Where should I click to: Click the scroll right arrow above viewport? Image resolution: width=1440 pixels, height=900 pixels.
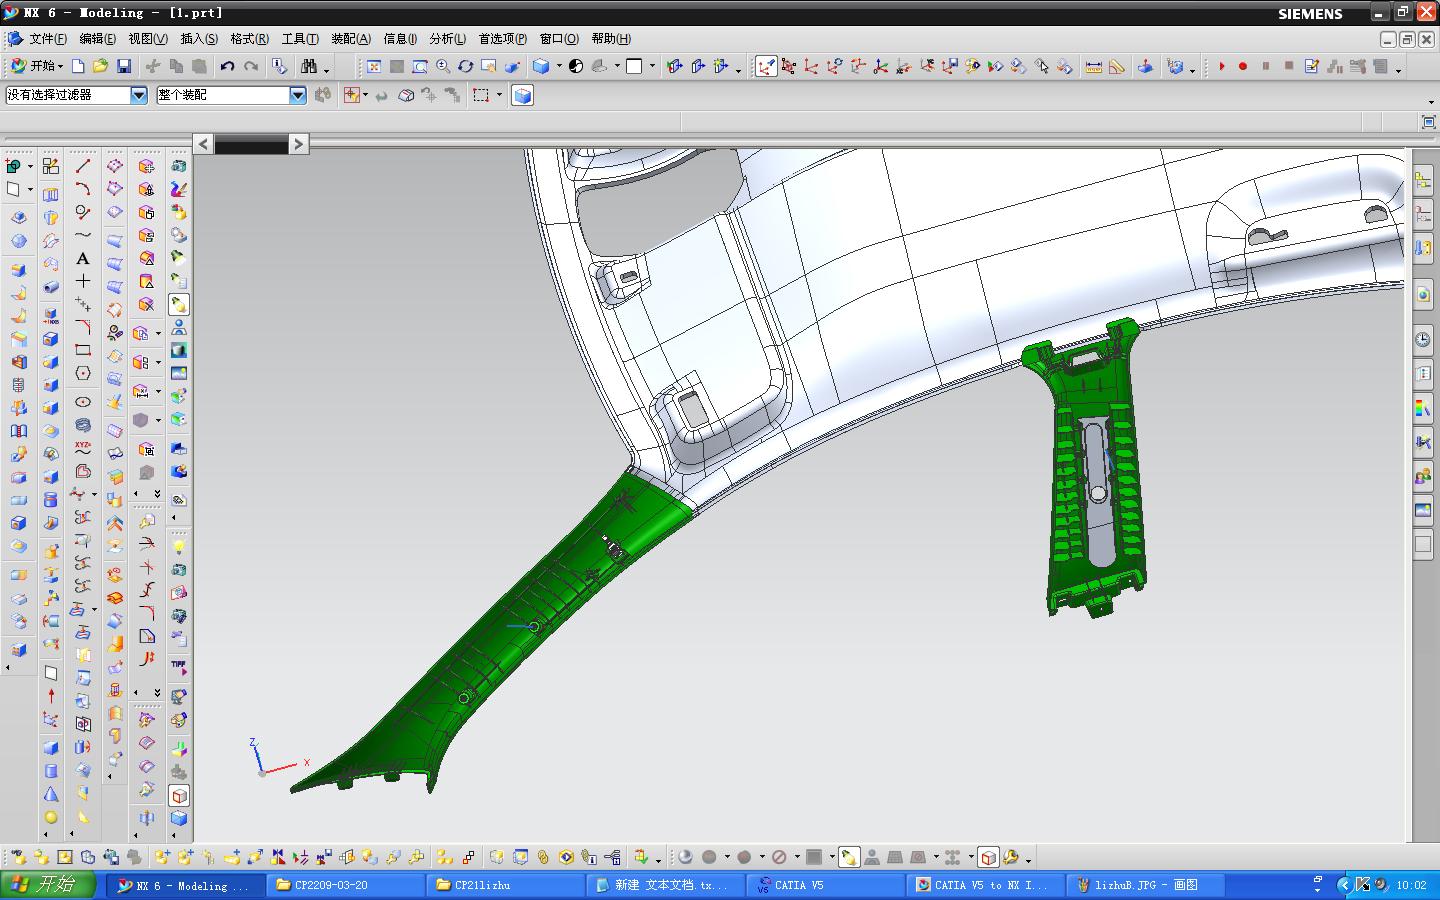pos(298,144)
